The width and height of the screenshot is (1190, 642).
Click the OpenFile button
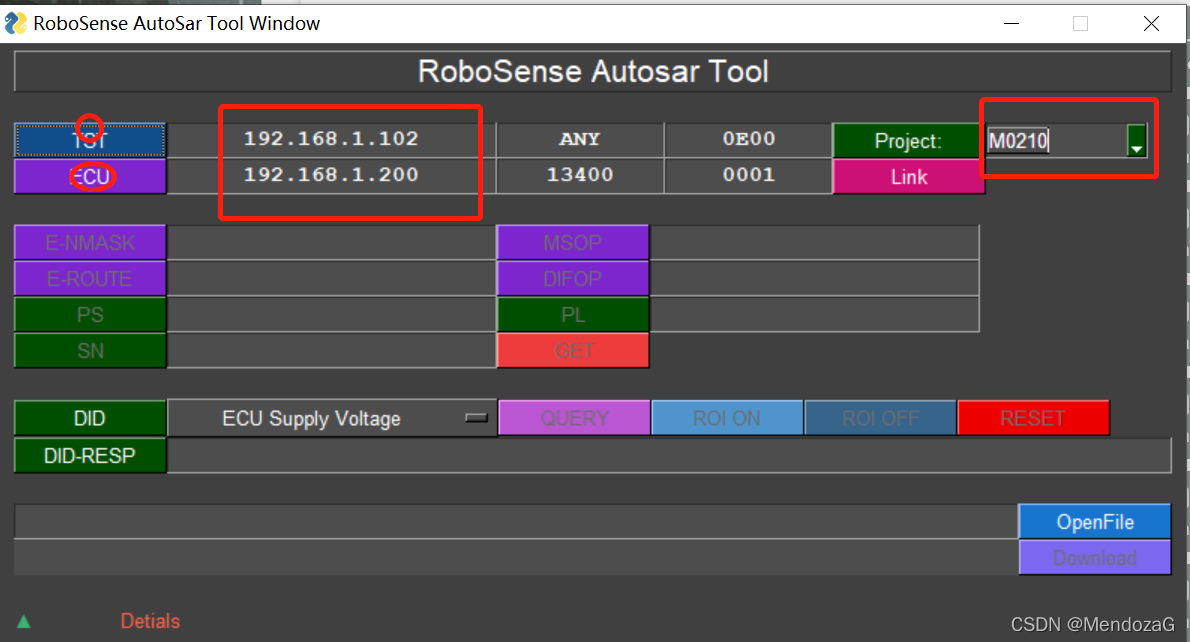point(1094,521)
